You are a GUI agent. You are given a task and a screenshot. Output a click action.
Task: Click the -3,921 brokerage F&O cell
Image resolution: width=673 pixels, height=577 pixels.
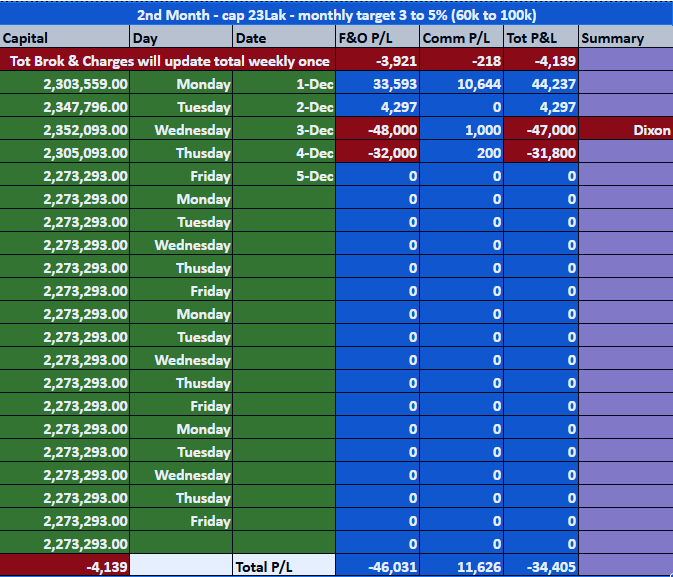pyautogui.click(x=377, y=61)
